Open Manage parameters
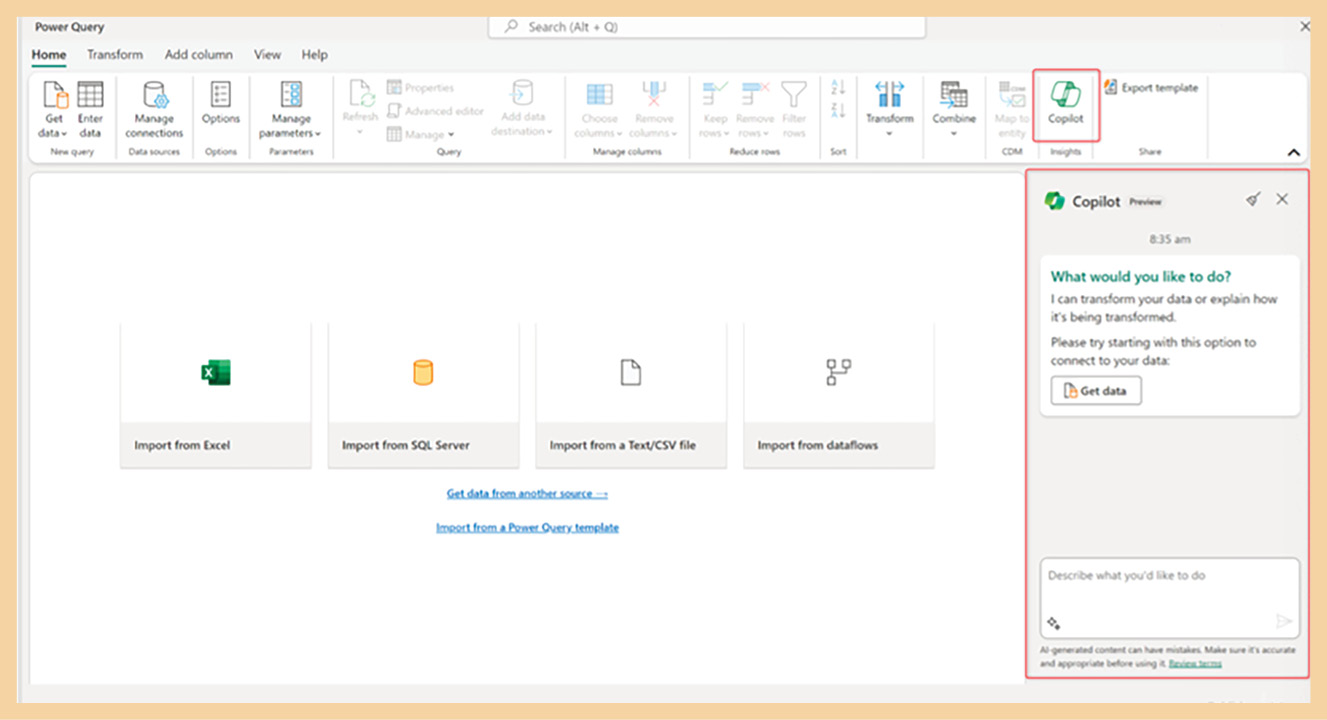This screenshot has width=1327, height=720. tap(291, 110)
